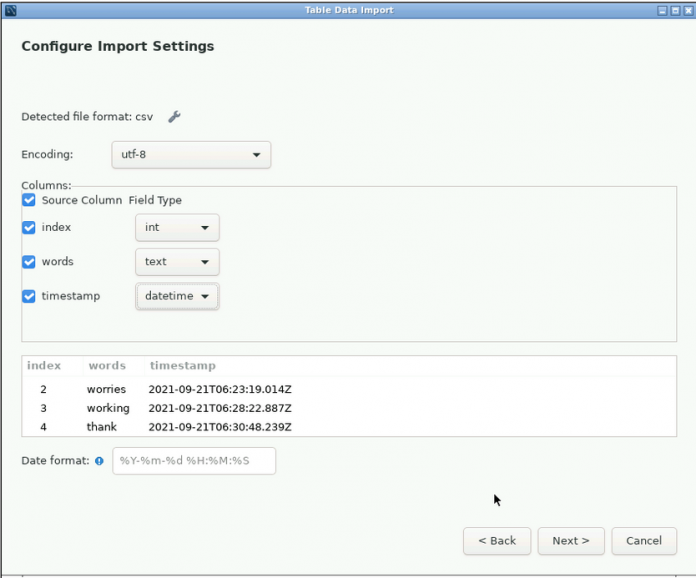Click the words header in preview table
Screen dimensions: 696x578
107,366
